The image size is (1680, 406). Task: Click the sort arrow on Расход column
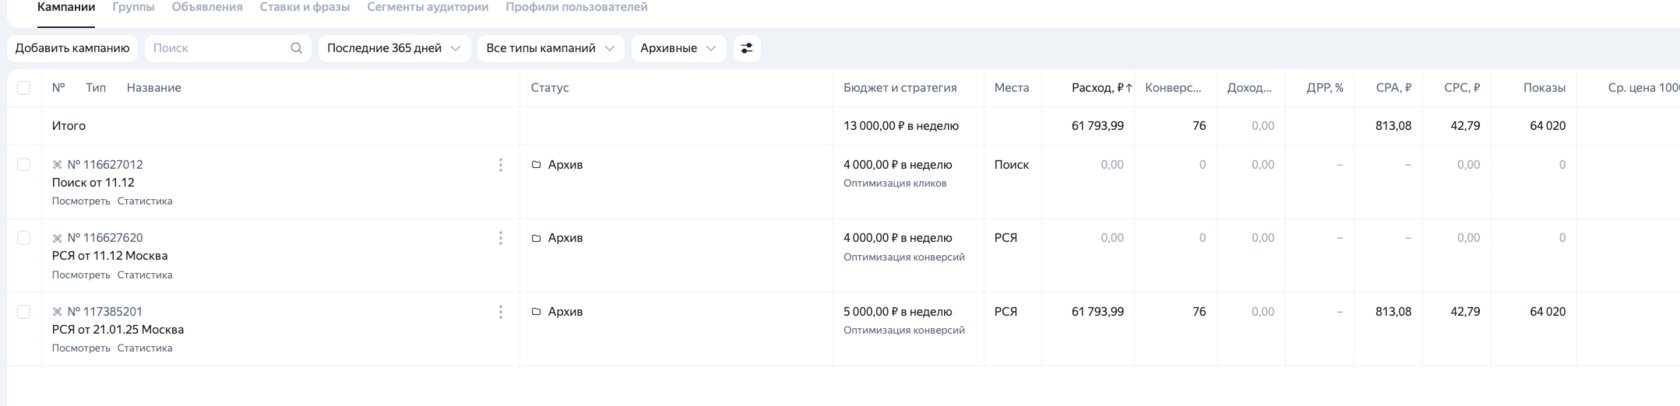1129,88
